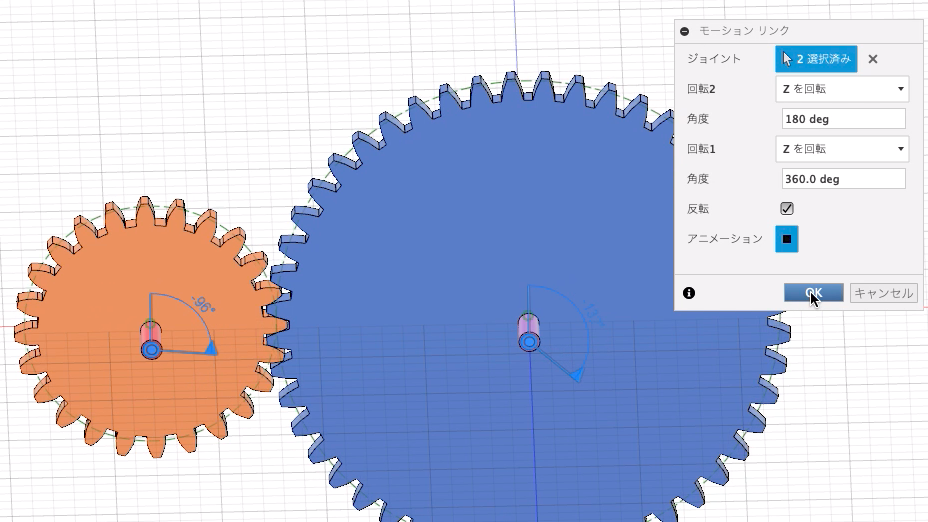The image size is (928, 522).
Task: Open the 回転2 dropdown
Action: point(842,89)
